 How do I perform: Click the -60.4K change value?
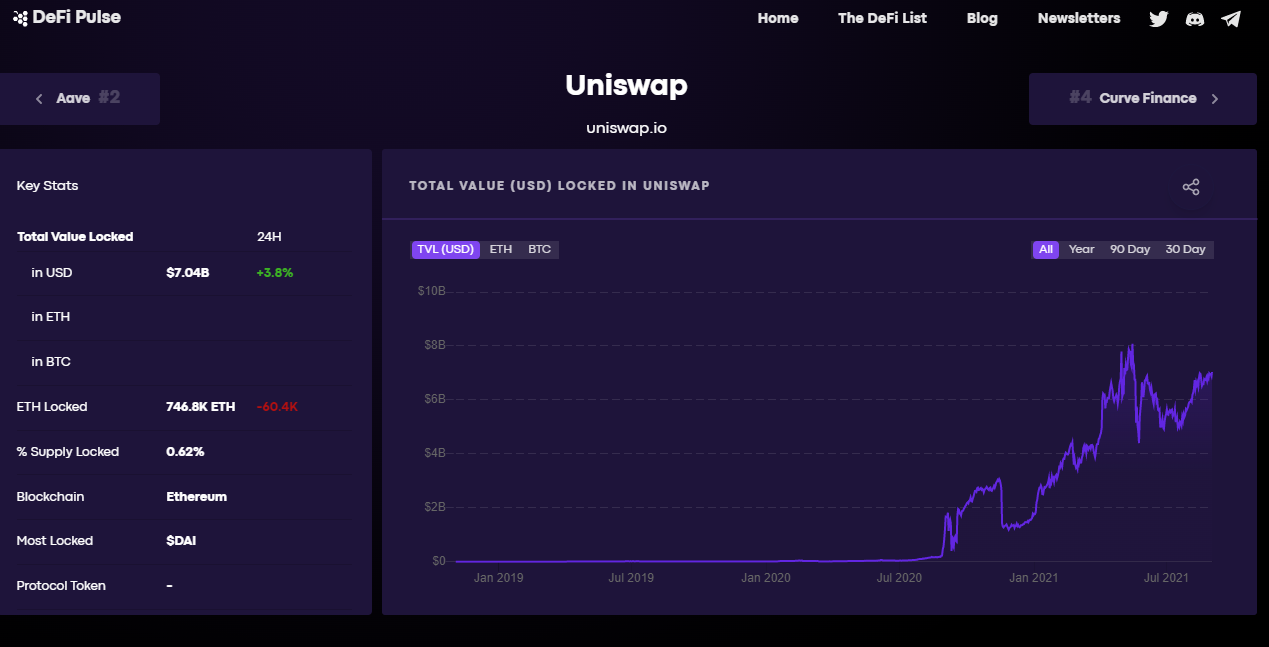coord(278,407)
